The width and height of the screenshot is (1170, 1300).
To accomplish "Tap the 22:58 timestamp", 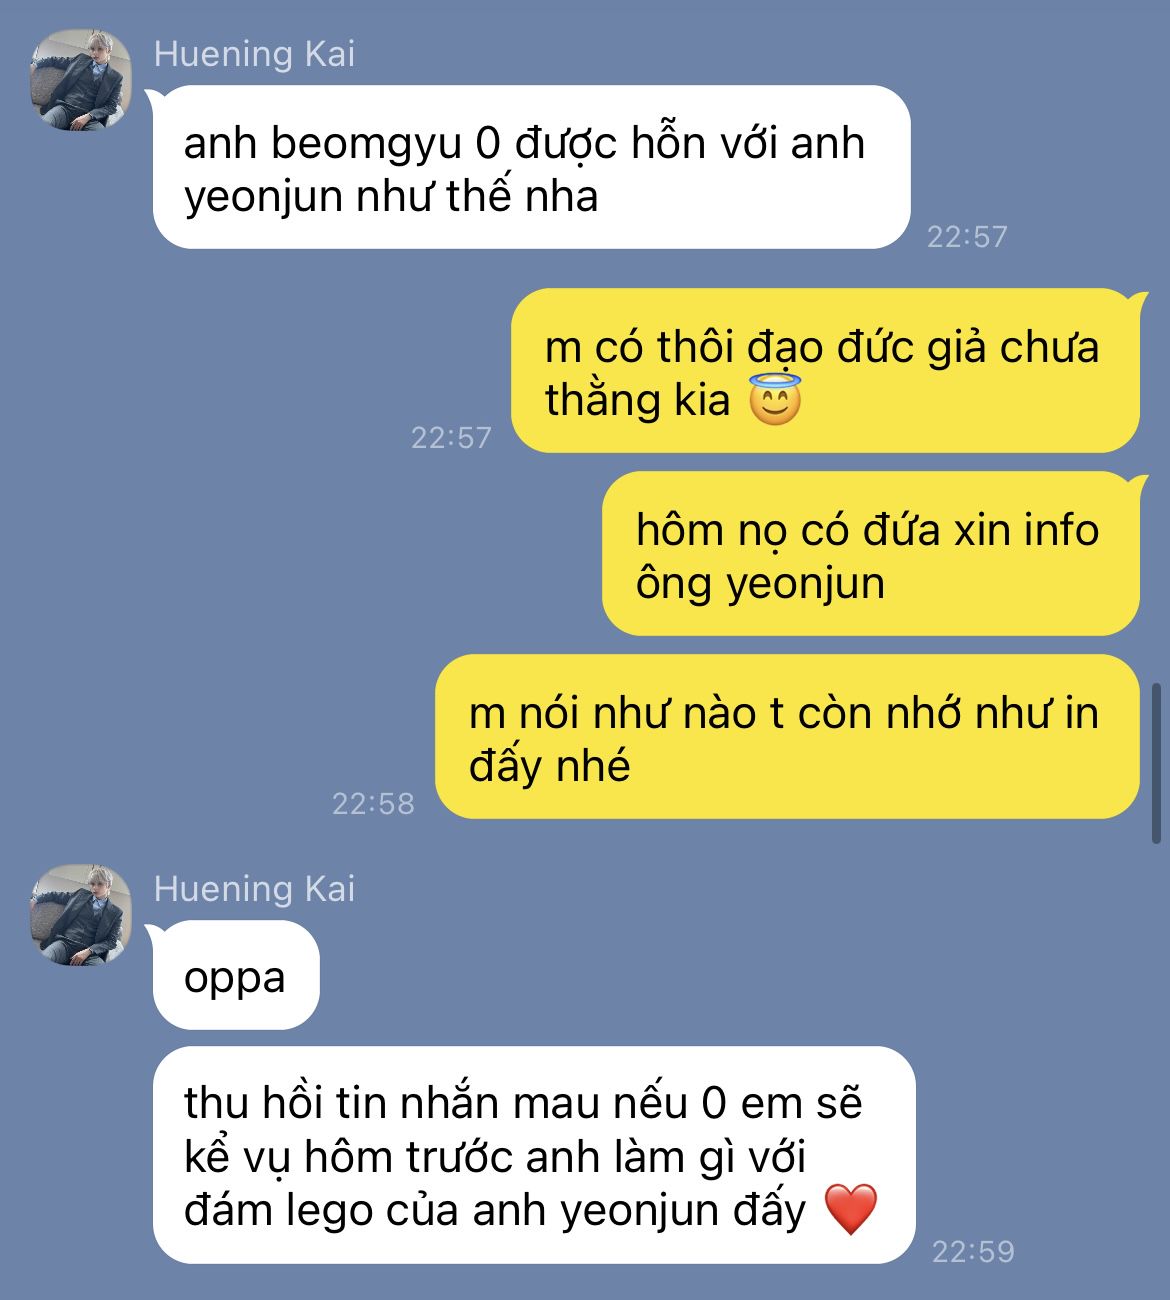I will (373, 803).
